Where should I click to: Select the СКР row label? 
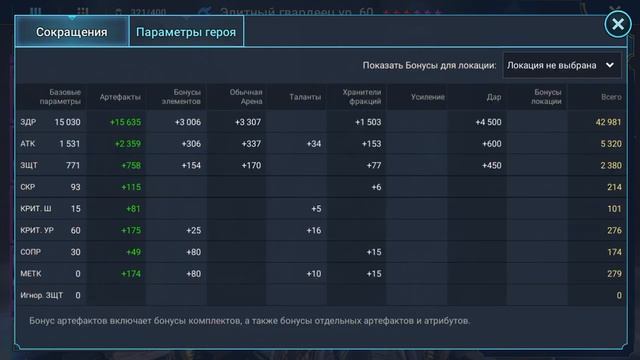28,187
